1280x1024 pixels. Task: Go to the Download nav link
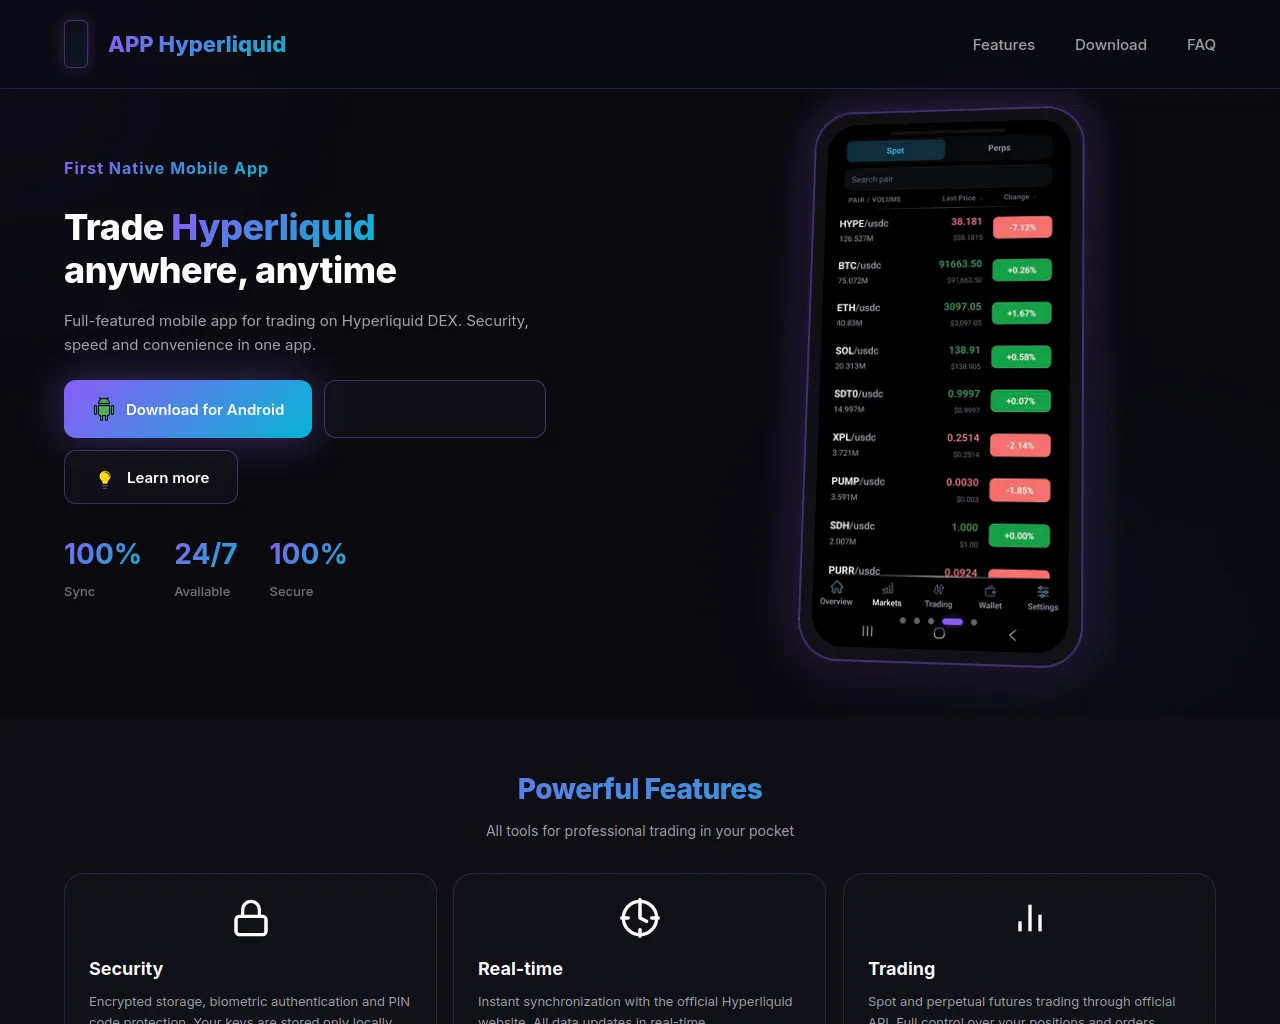click(1110, 45)
